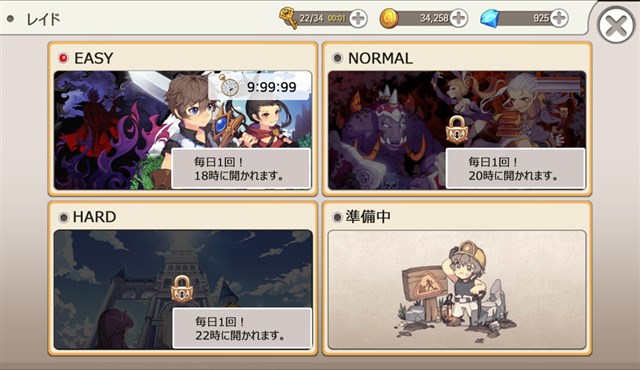Viewport: 640px width, 370px height.
Task: Select the NORMAL difficulty radio indicator
Action: point(337,58)
